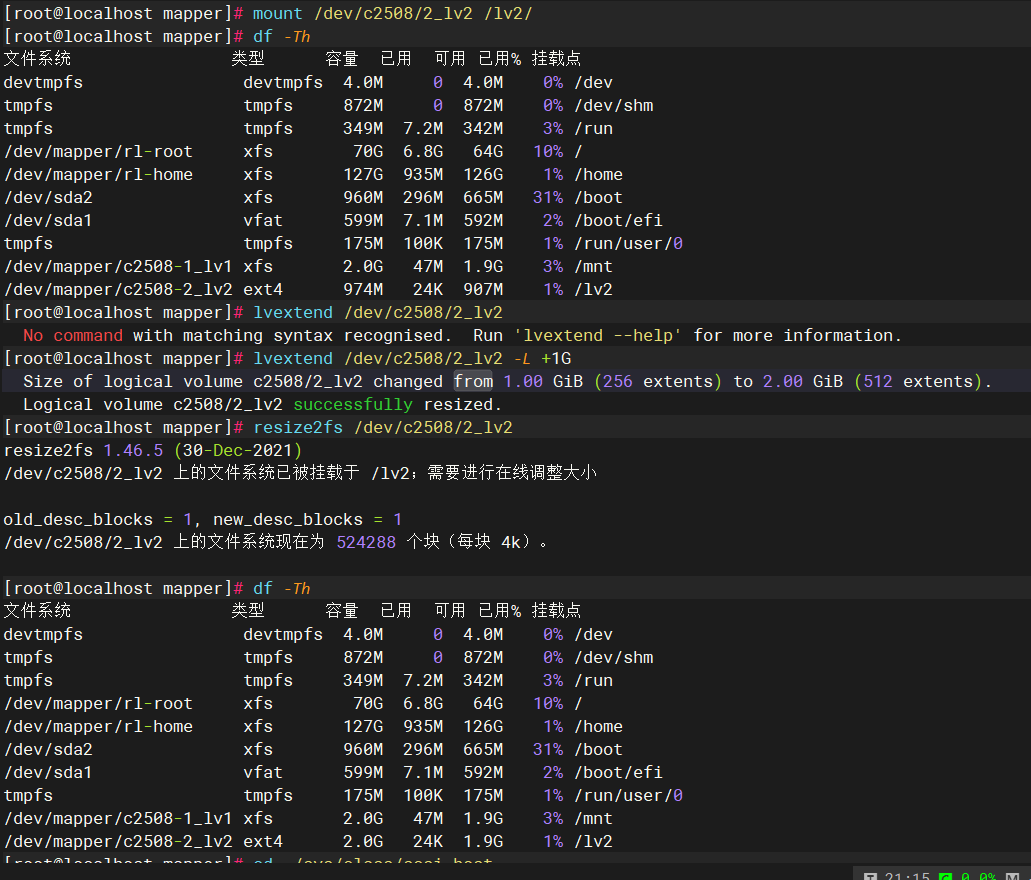Click the '907M' available value
This screenshot has width=1031, height=880.
pyautogui.click(x=483, y=289)
